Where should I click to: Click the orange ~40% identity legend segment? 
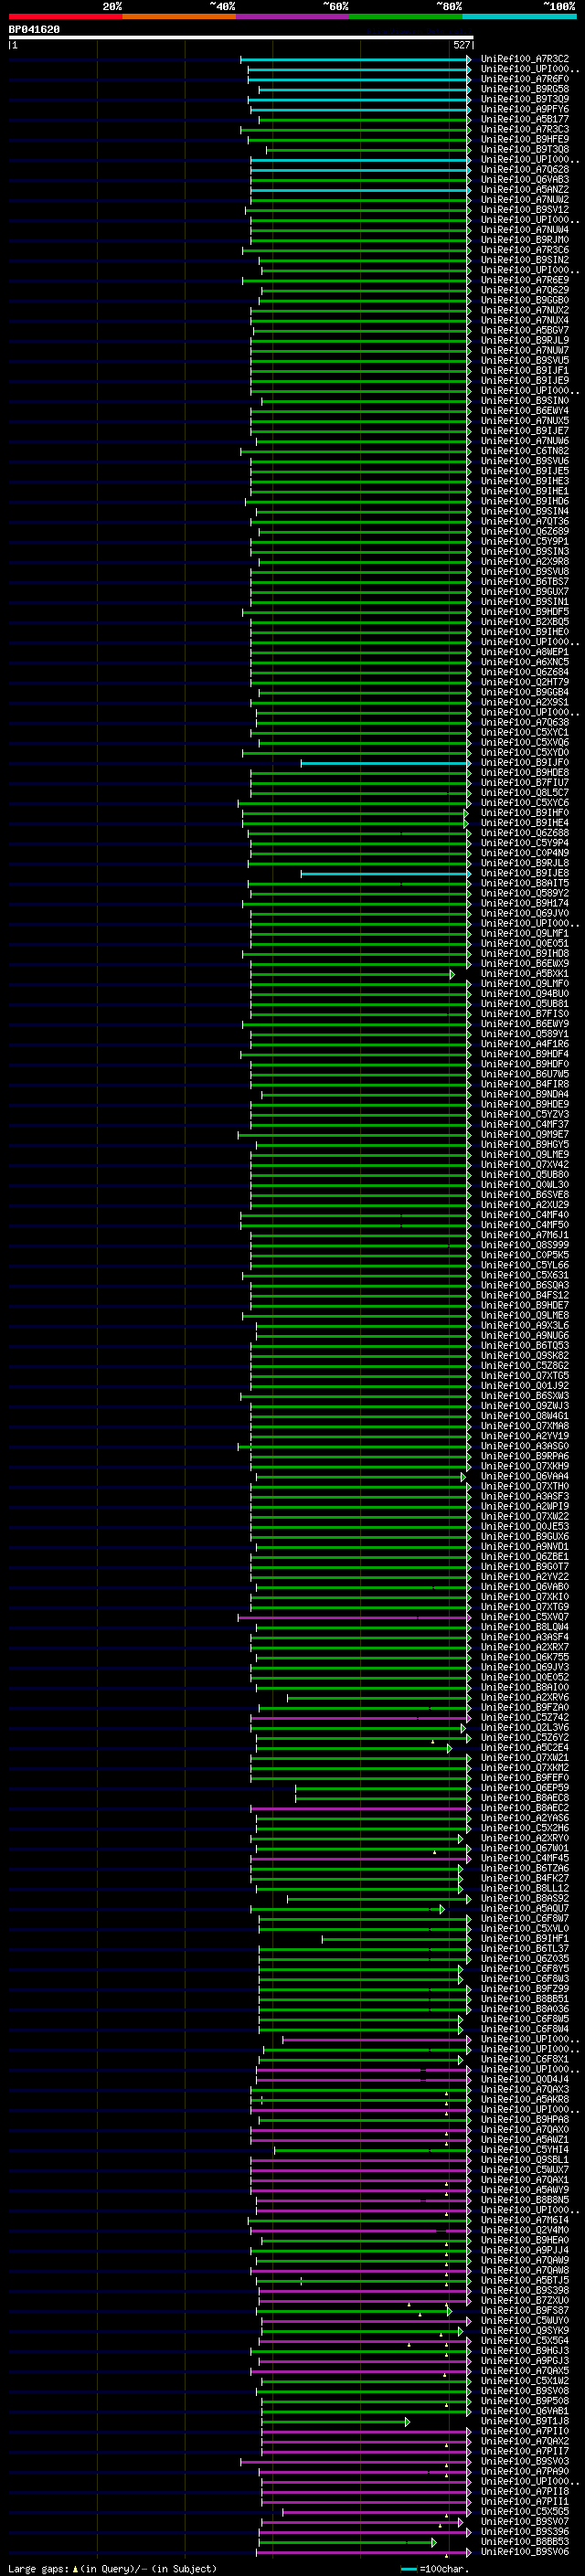click(179, 16)
